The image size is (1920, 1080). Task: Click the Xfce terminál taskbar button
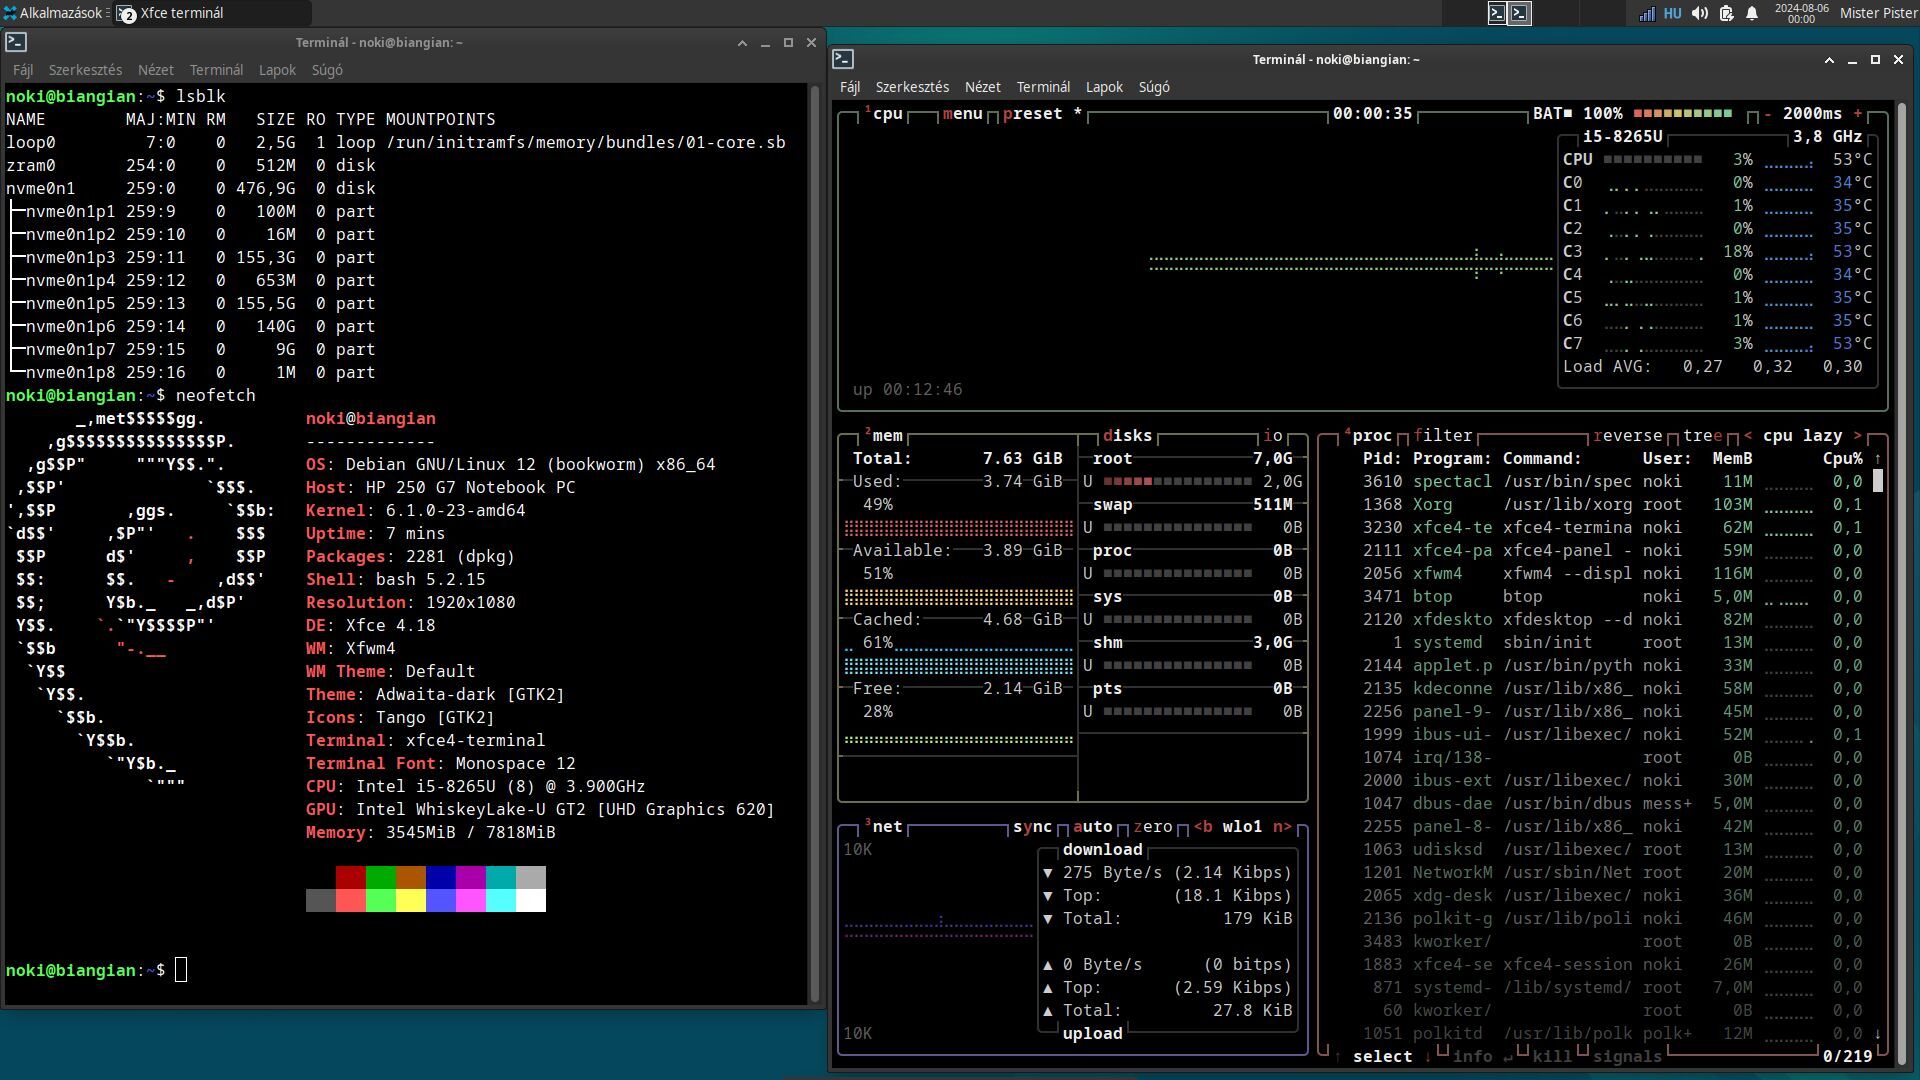click(212, 13)
